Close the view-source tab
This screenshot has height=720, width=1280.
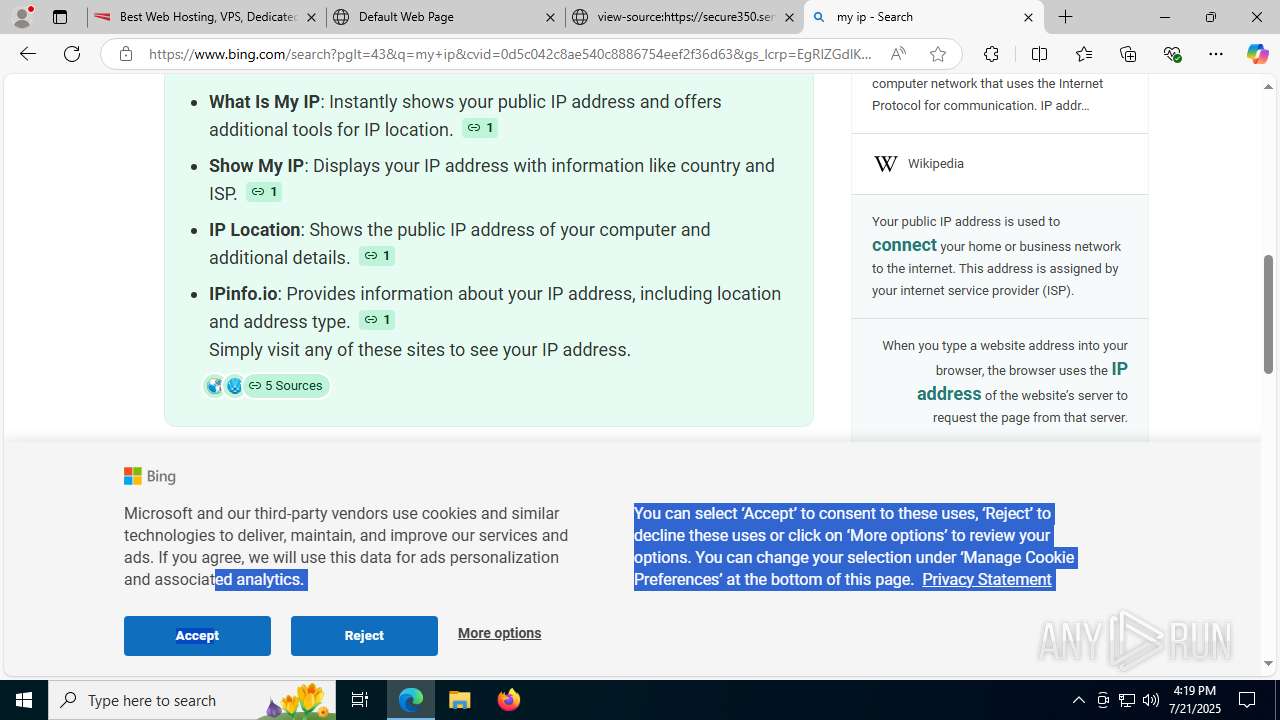click(789, 17)
